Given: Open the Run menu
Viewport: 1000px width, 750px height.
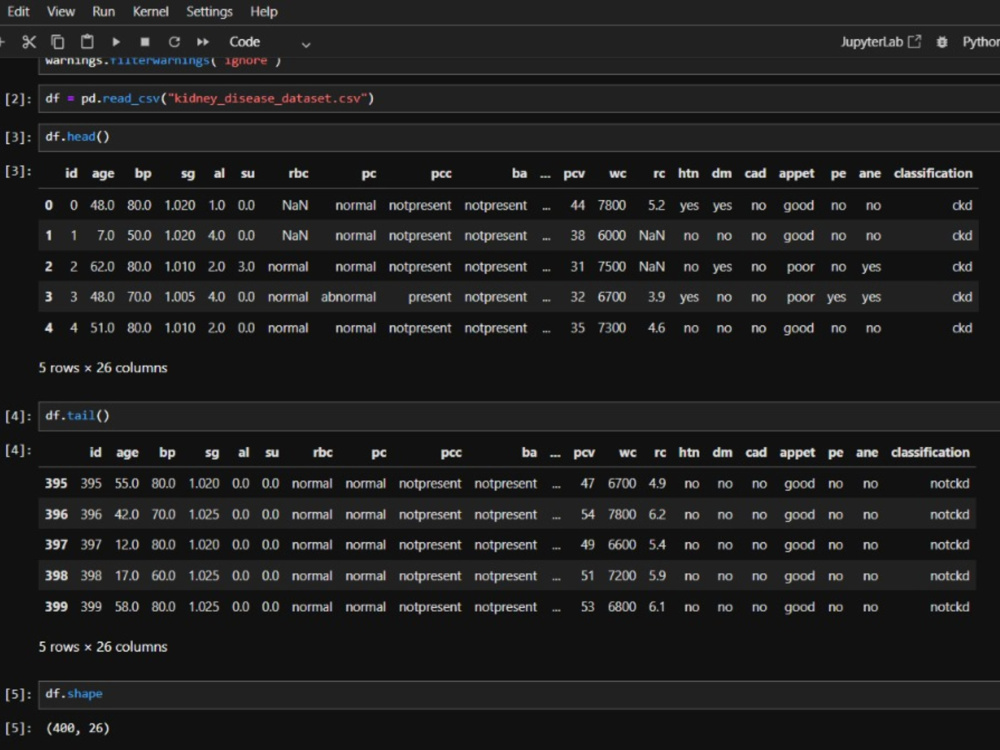Looking at the screenshot, I should [103, 11].
